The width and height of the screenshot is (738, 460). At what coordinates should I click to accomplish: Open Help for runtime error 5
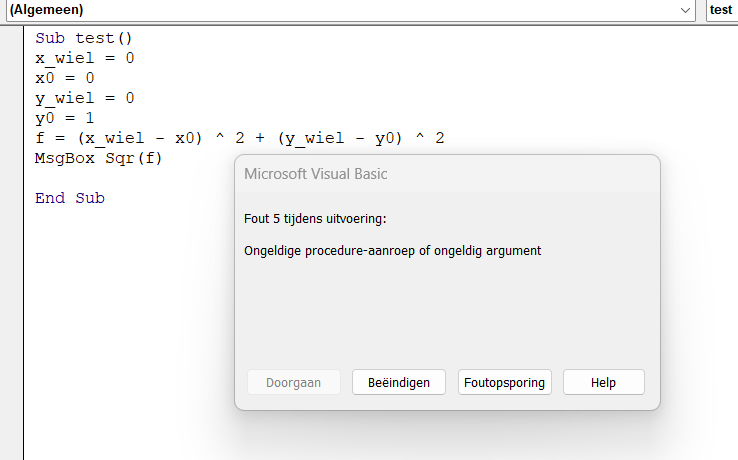(603, 382)
